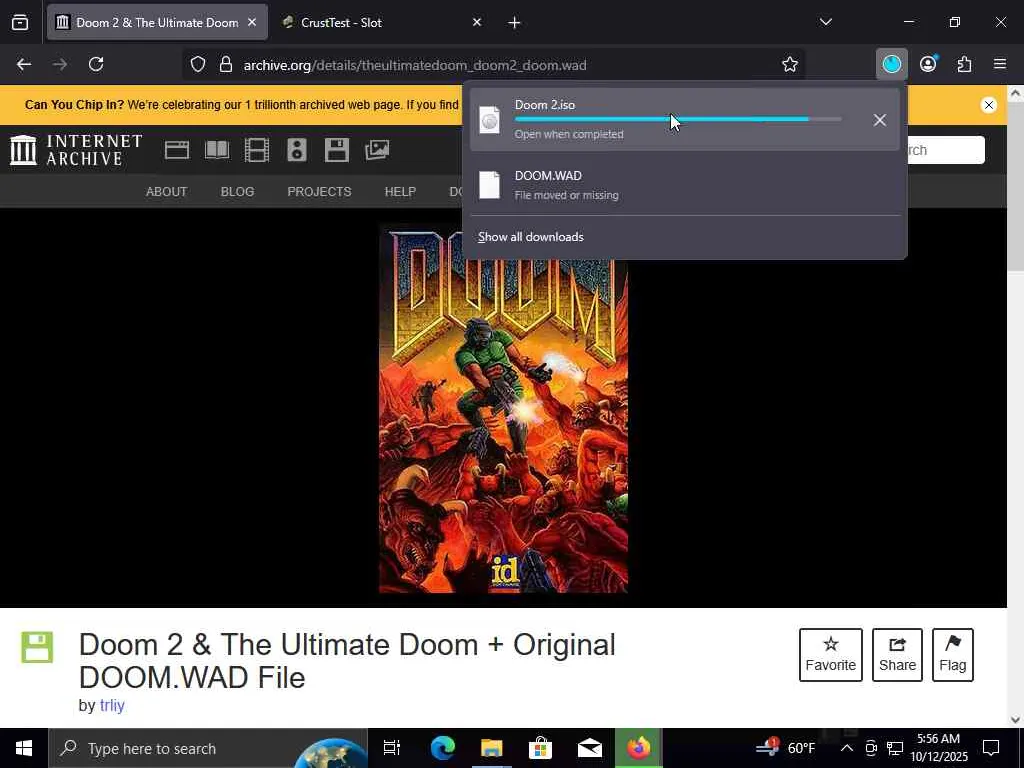1024x768 pixels.
Task: Open the ABOUT menu item
Action: [x=167, y=191]
